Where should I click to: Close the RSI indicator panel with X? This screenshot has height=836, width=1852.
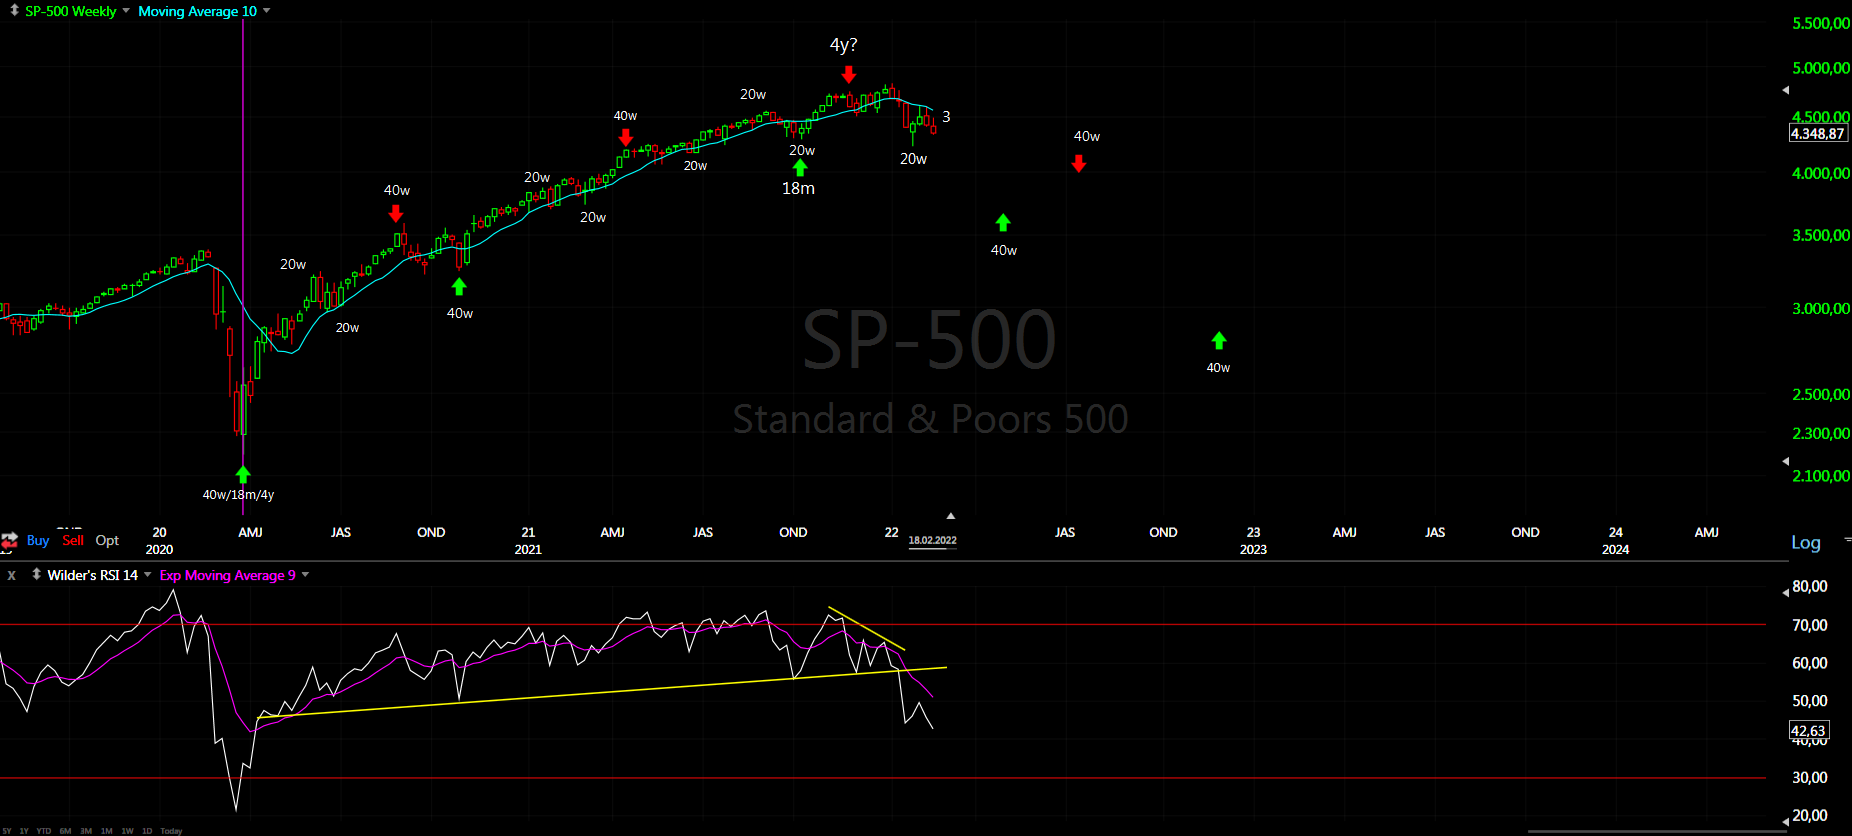coord(12,575)
